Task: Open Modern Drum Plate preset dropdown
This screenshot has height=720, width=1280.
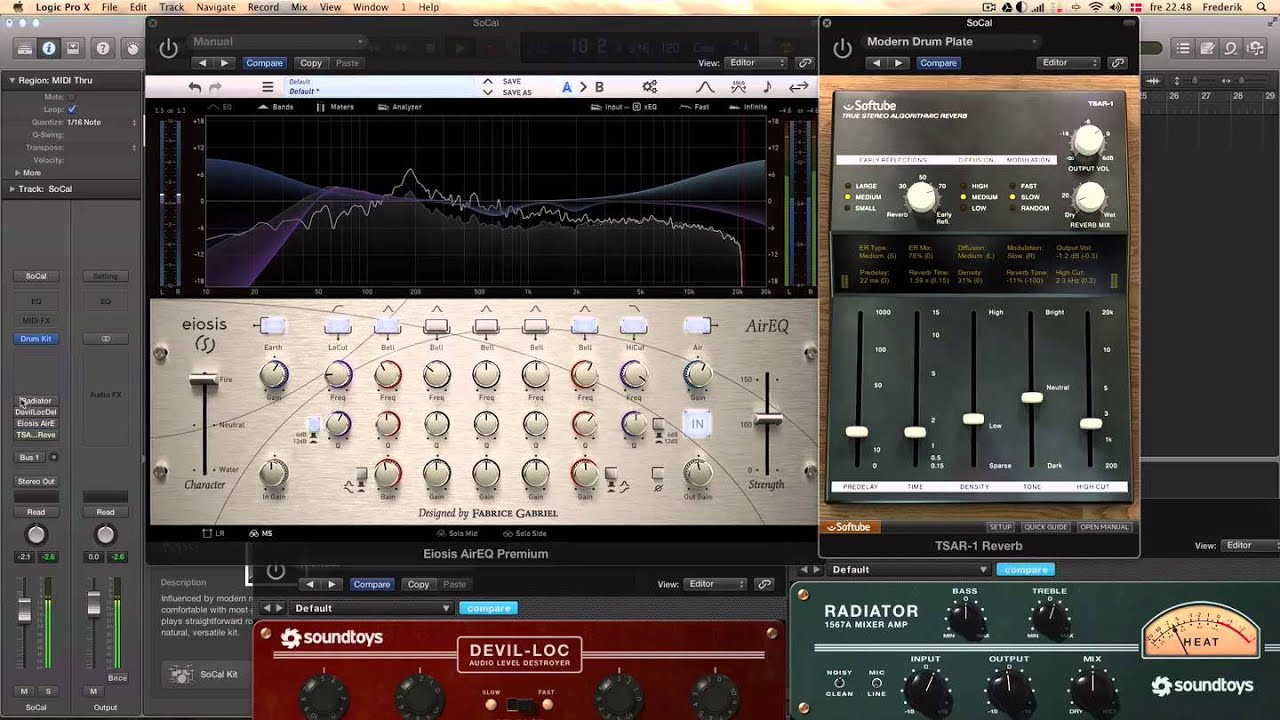Action: point(950,42)
